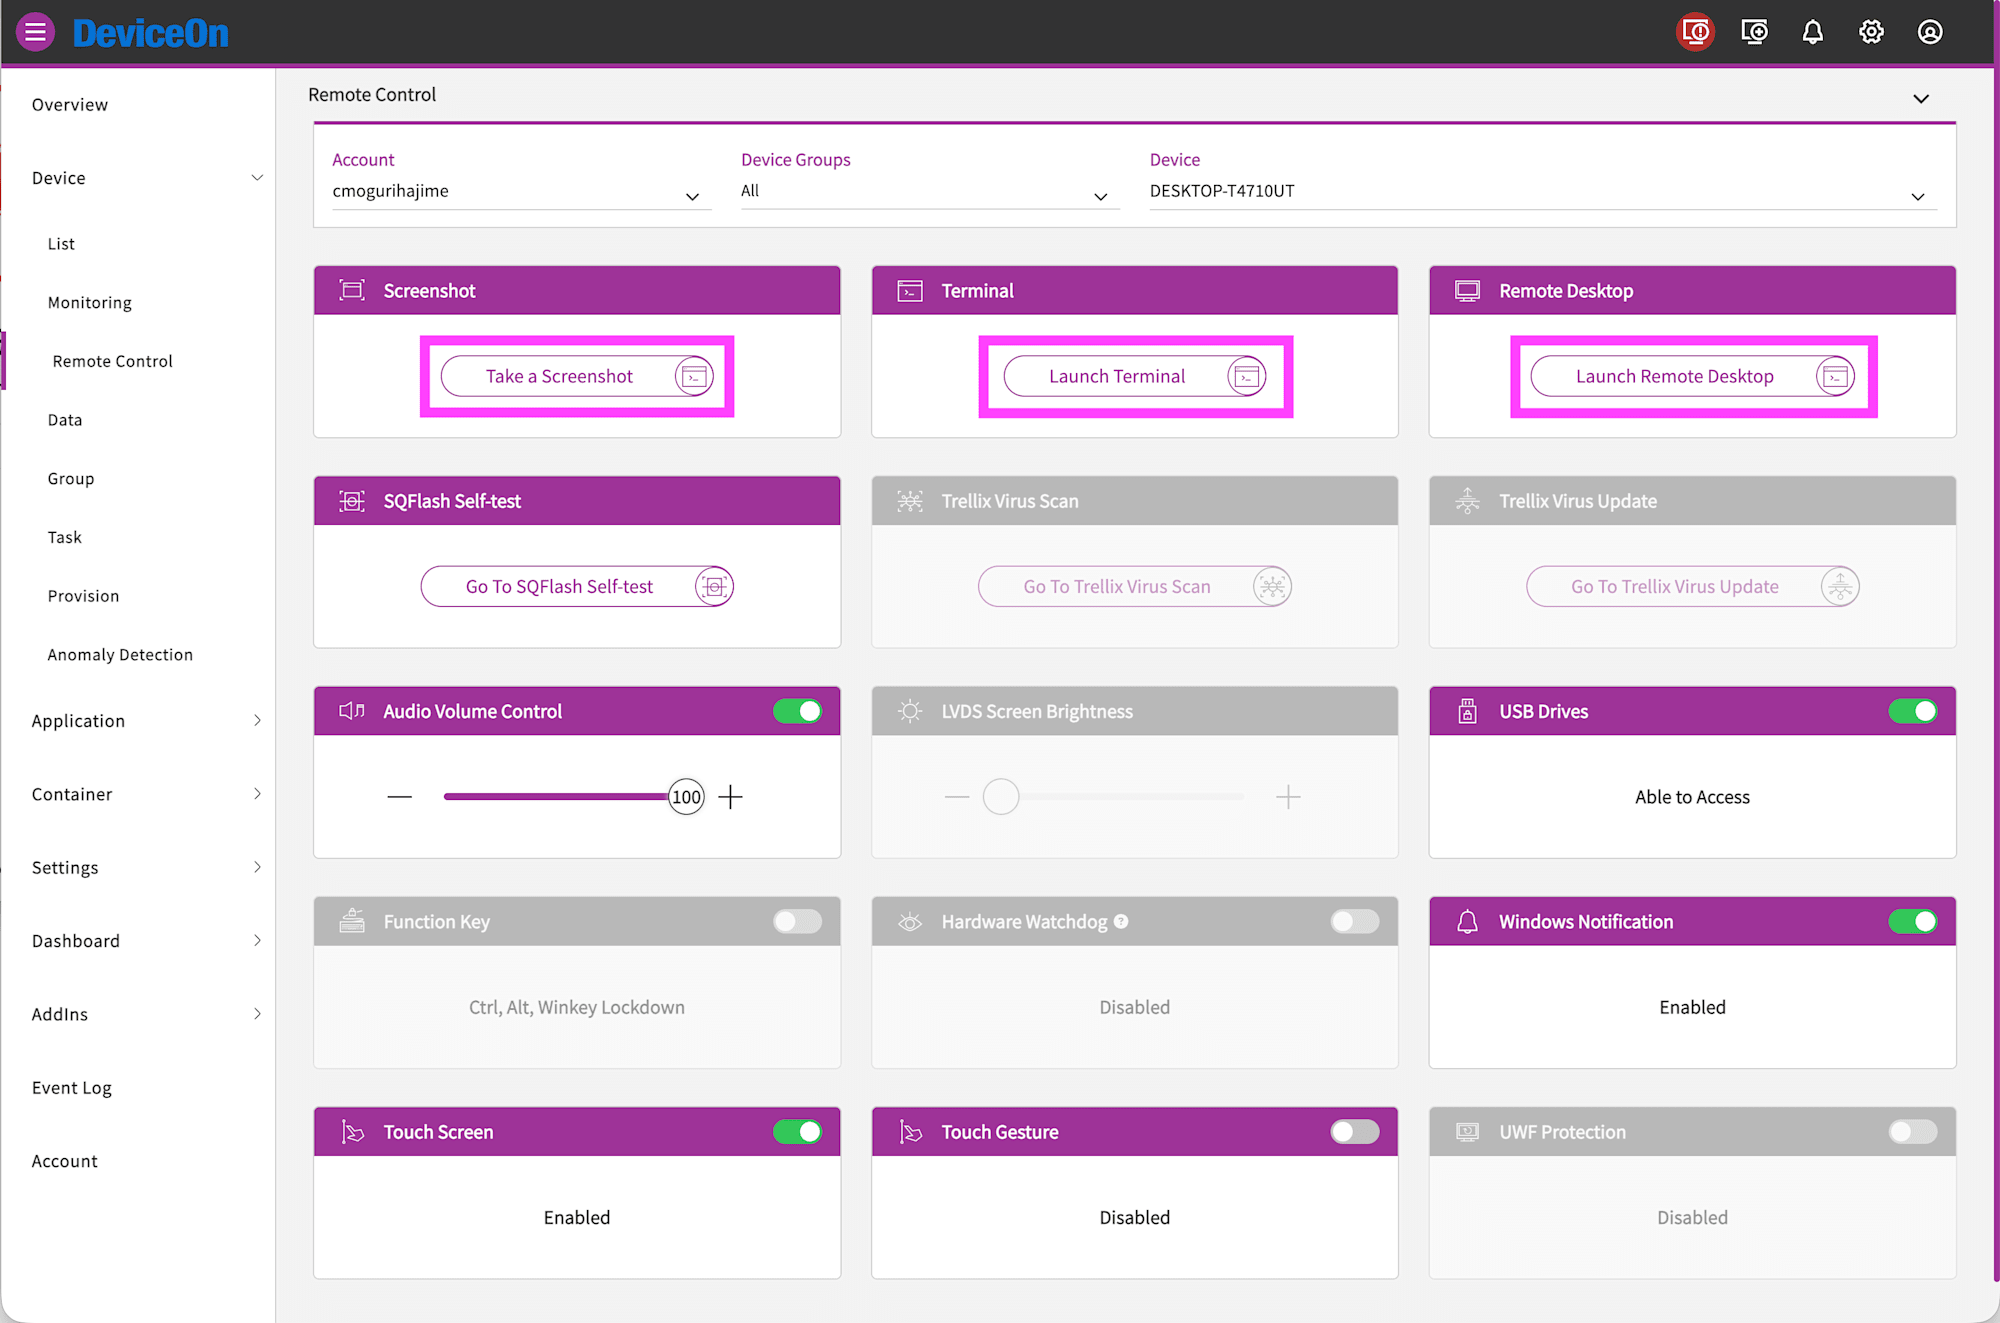Image resolution: width=2000 pixels, height=1323 pixels.
Task: Collapse the Remote Control panel chevron
Action: coord(1921,99)
